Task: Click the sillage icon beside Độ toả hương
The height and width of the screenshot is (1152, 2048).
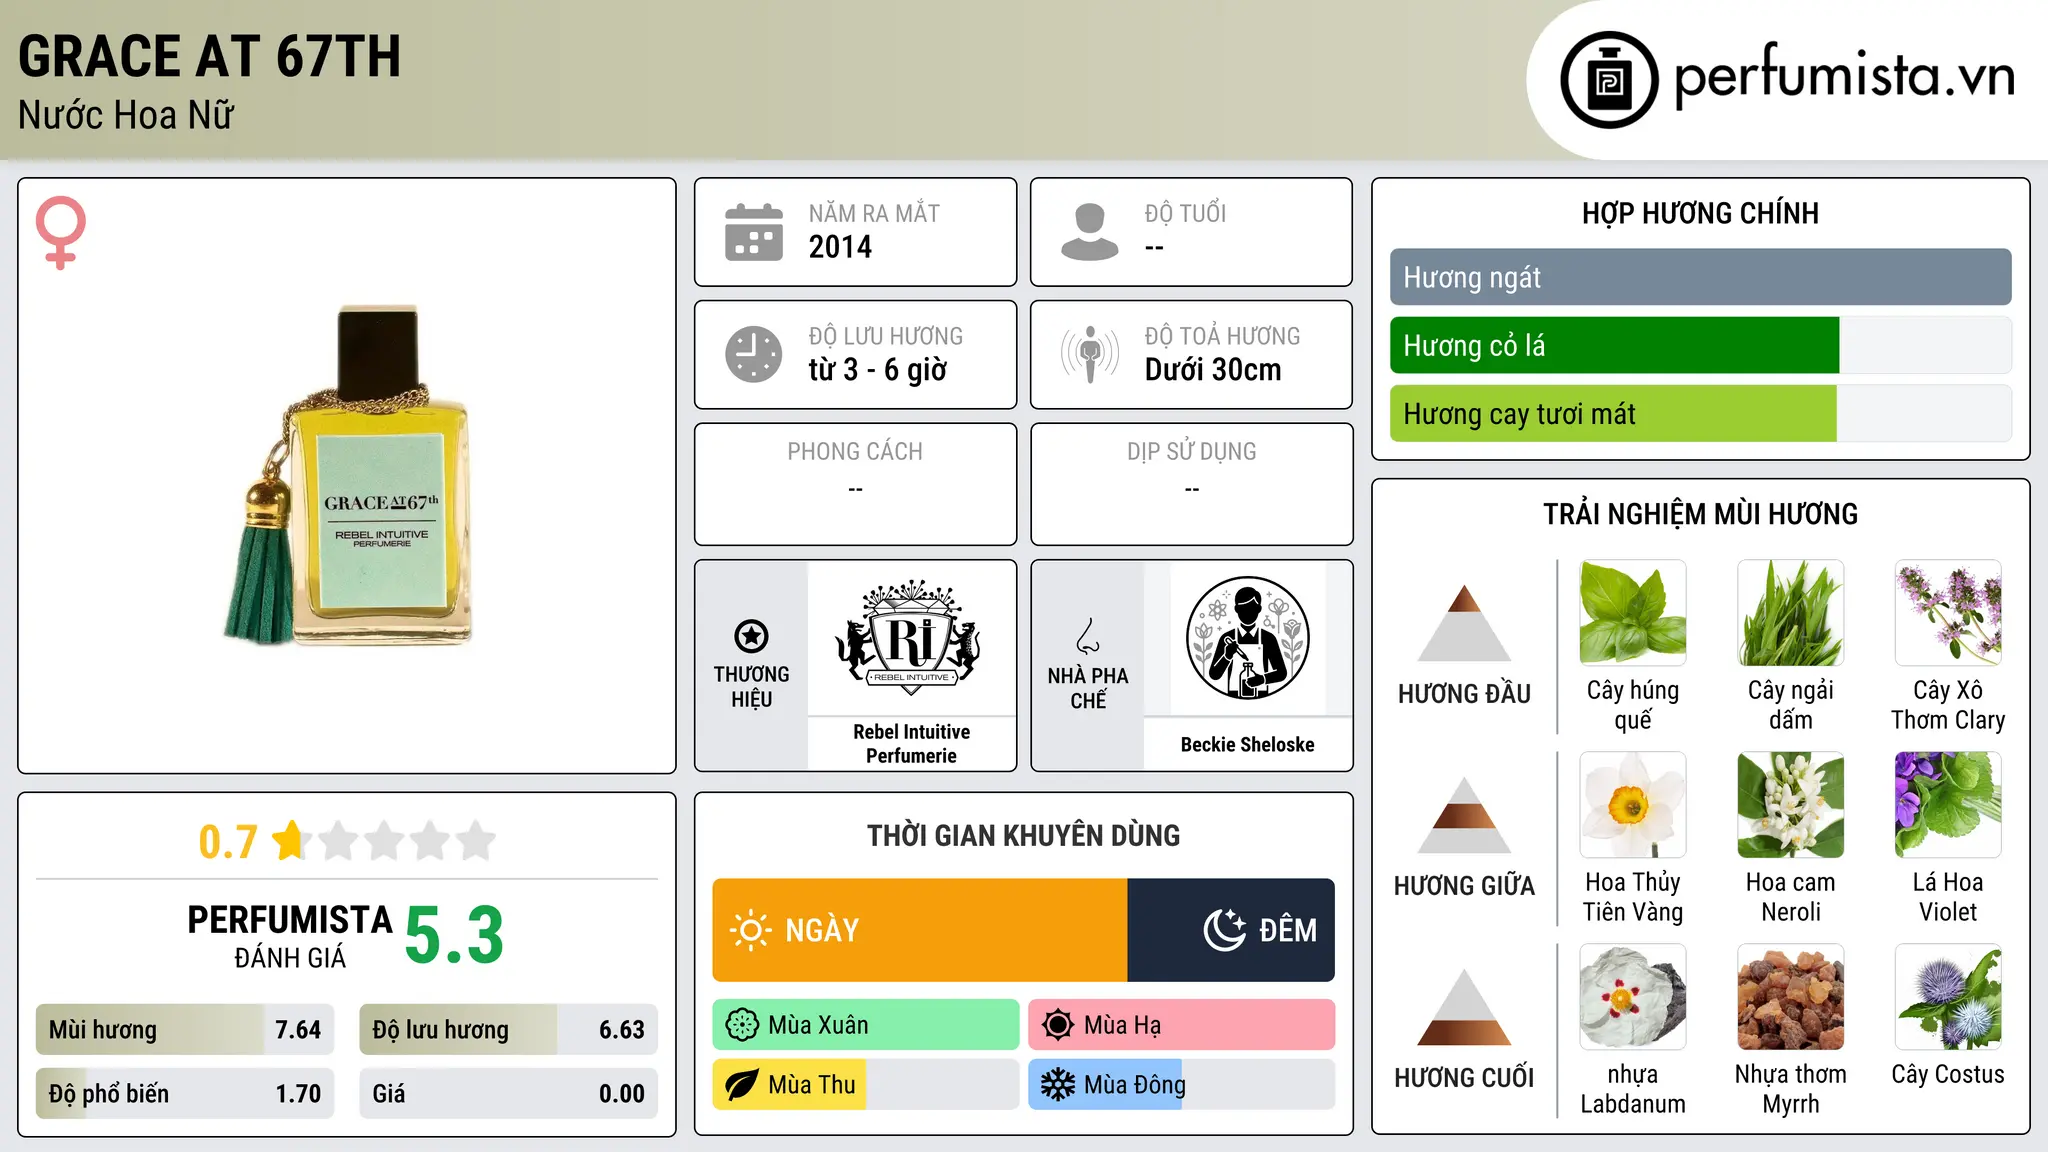Action: tap(1090, 354)
